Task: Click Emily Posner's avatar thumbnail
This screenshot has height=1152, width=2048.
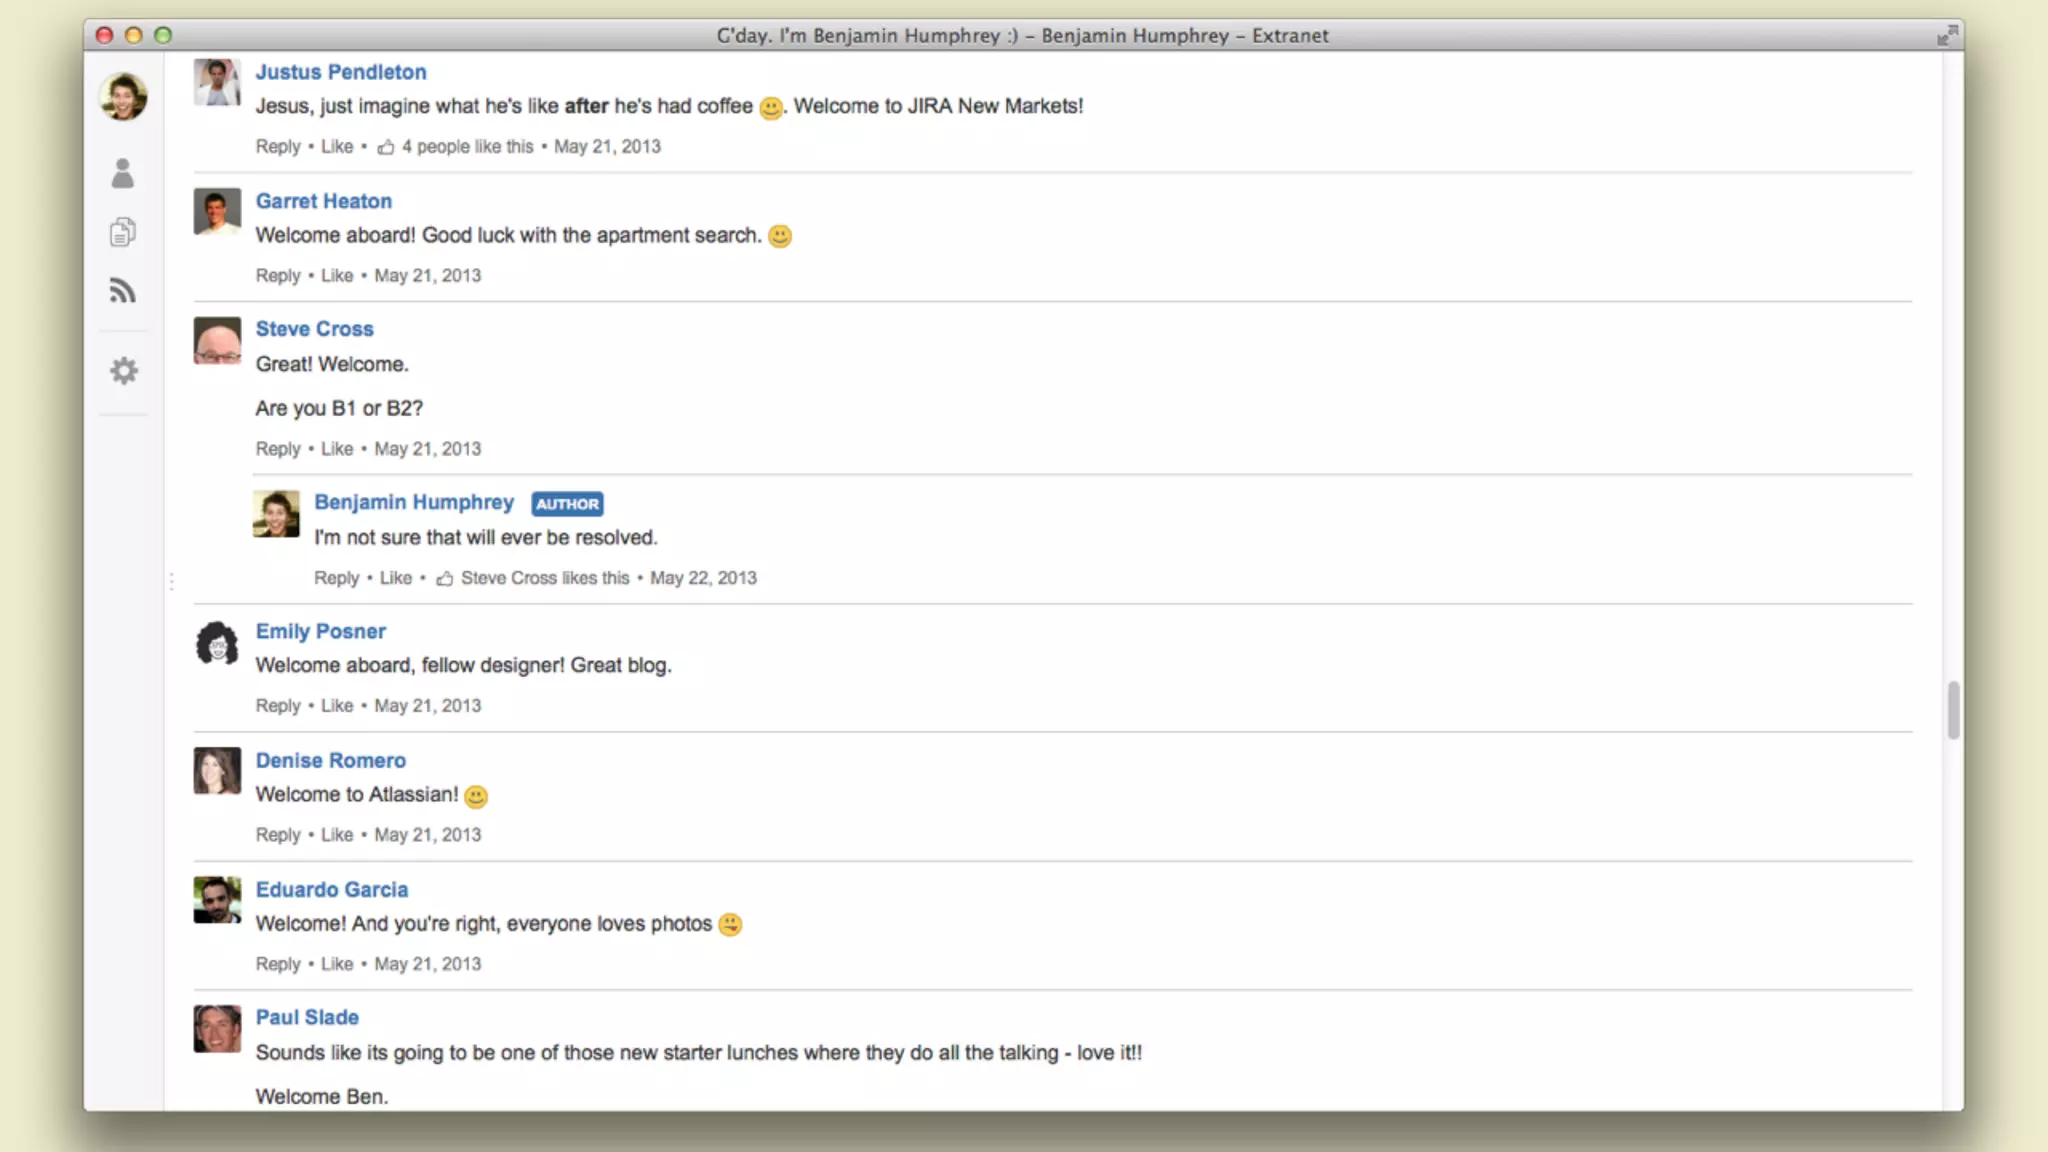Action: tap(217, 643)
